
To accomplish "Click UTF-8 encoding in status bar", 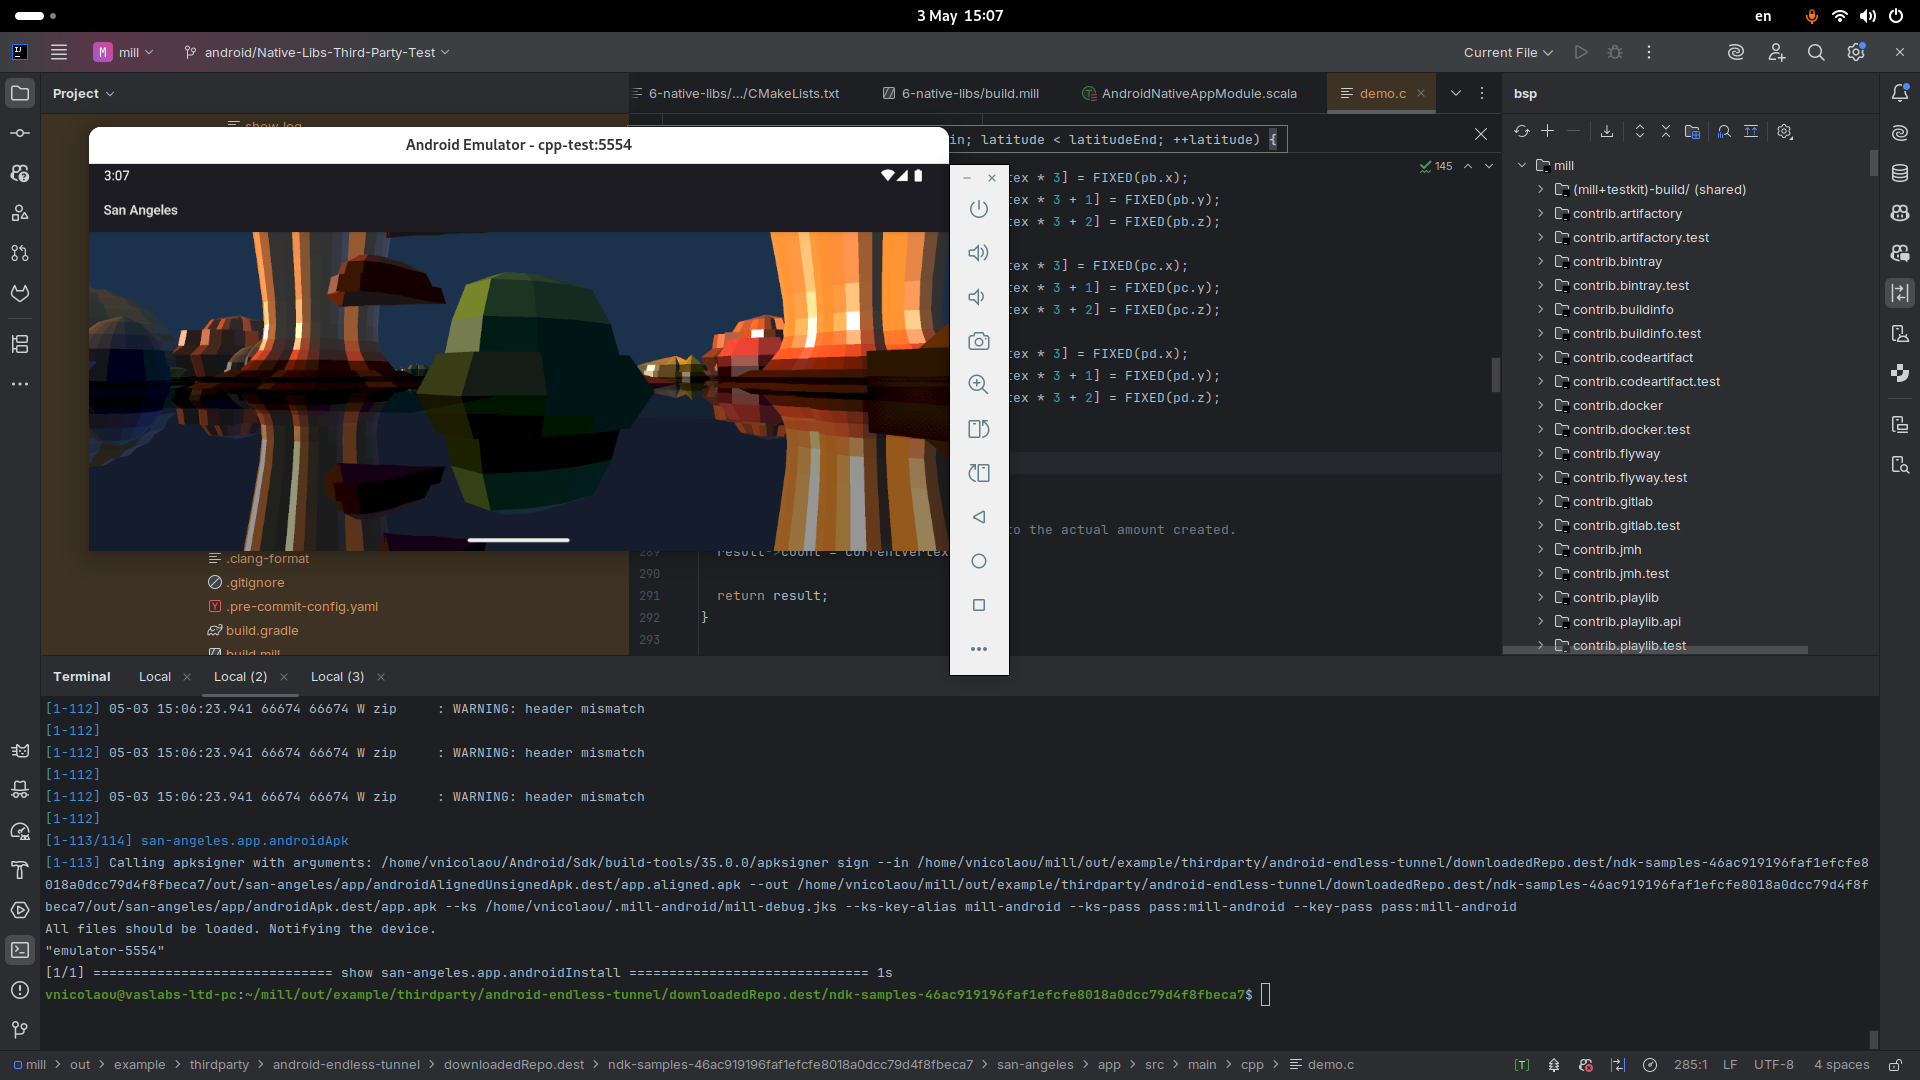I will [1774, 1065].
